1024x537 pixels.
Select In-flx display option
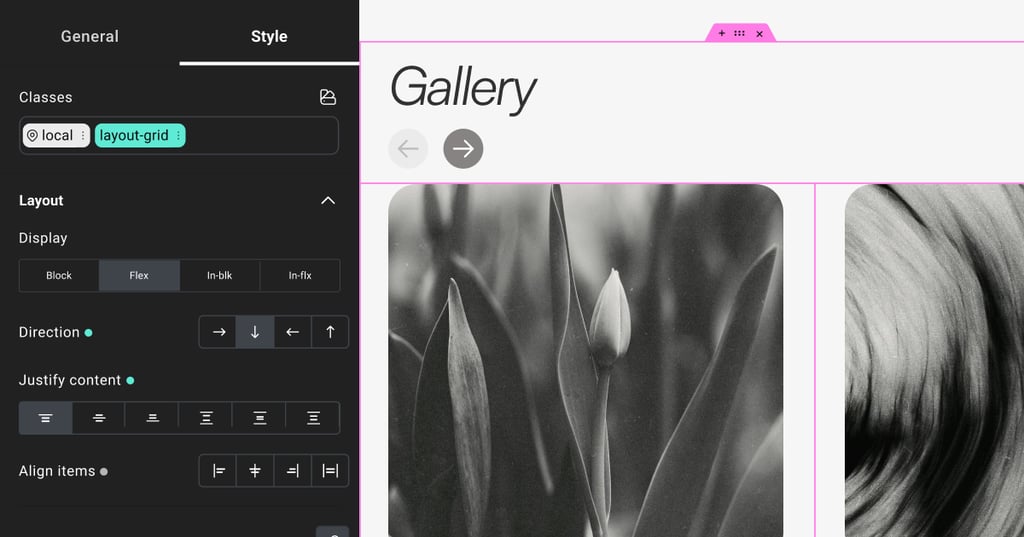pos(300,275)
